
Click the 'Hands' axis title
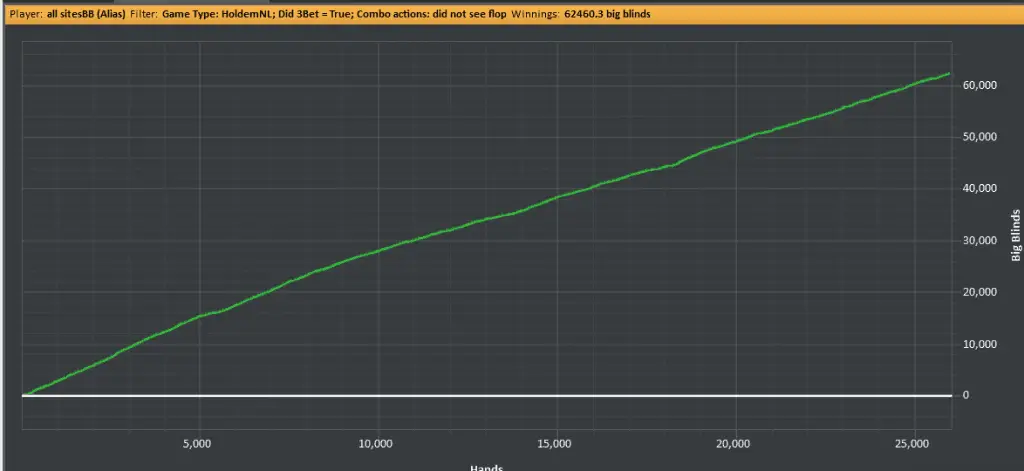pyautogui.click(x=487, y=467)
